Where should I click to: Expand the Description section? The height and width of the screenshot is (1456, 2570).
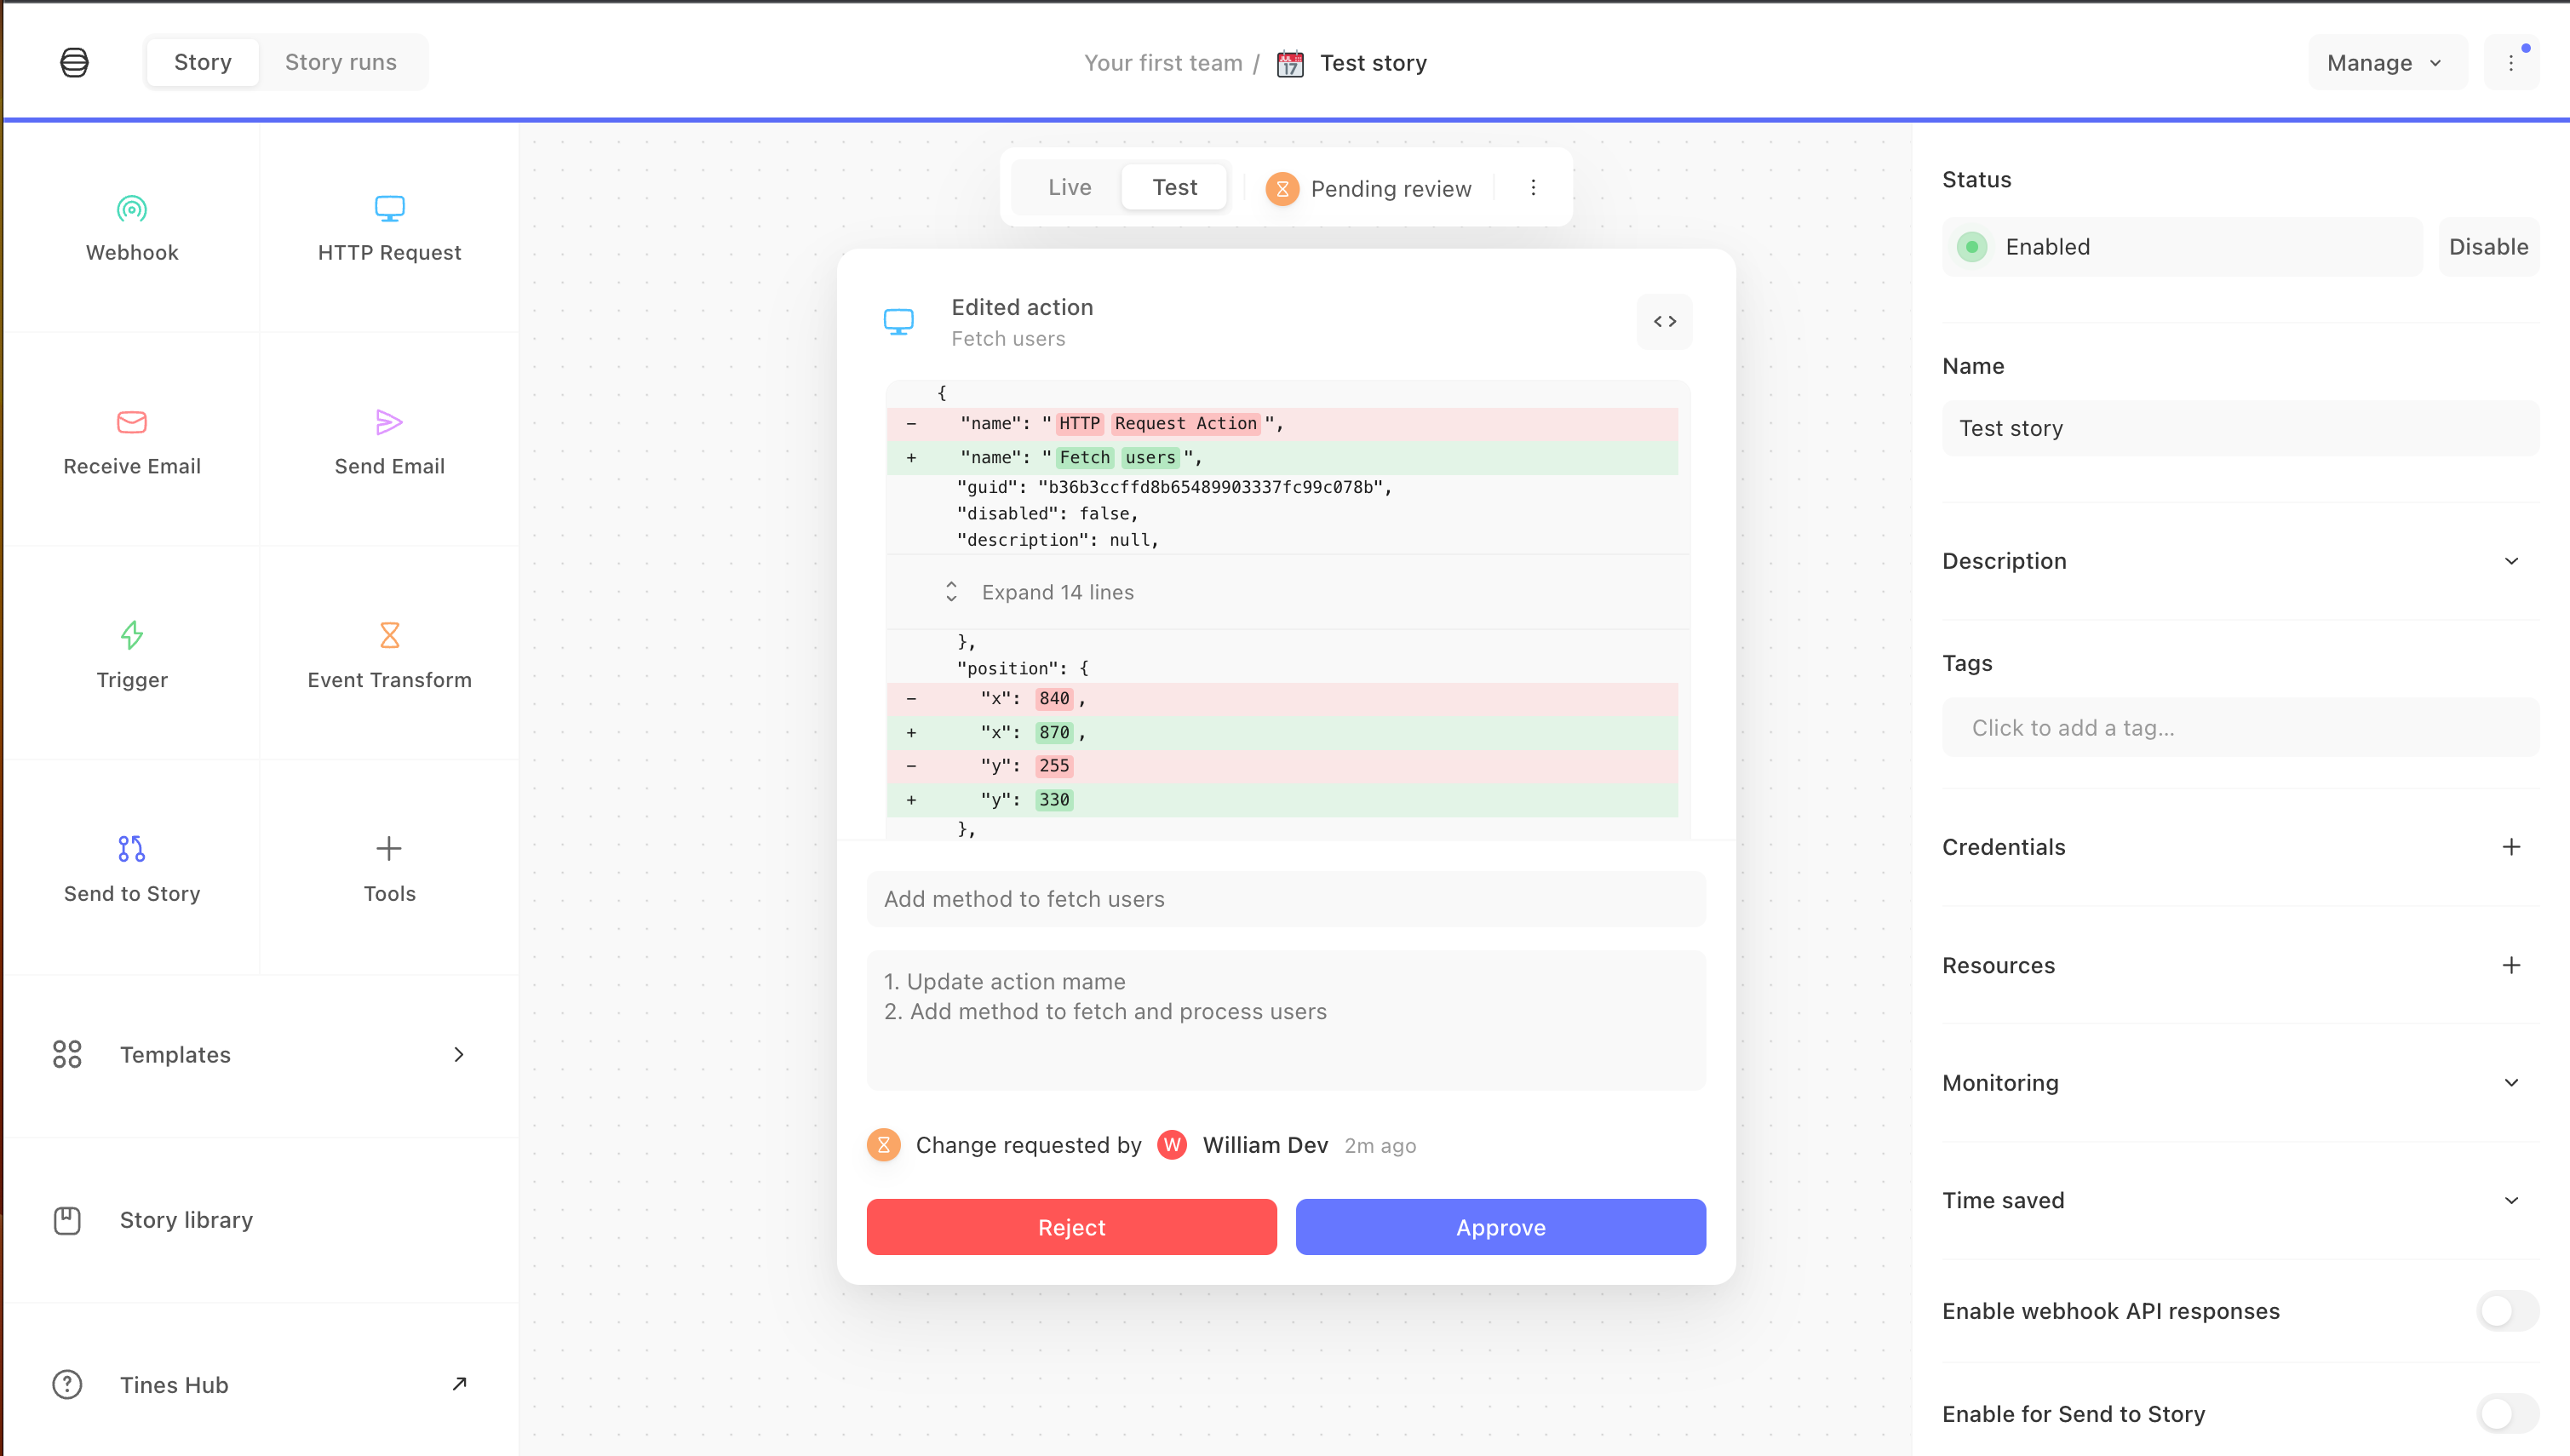[x=2511, y=560]
